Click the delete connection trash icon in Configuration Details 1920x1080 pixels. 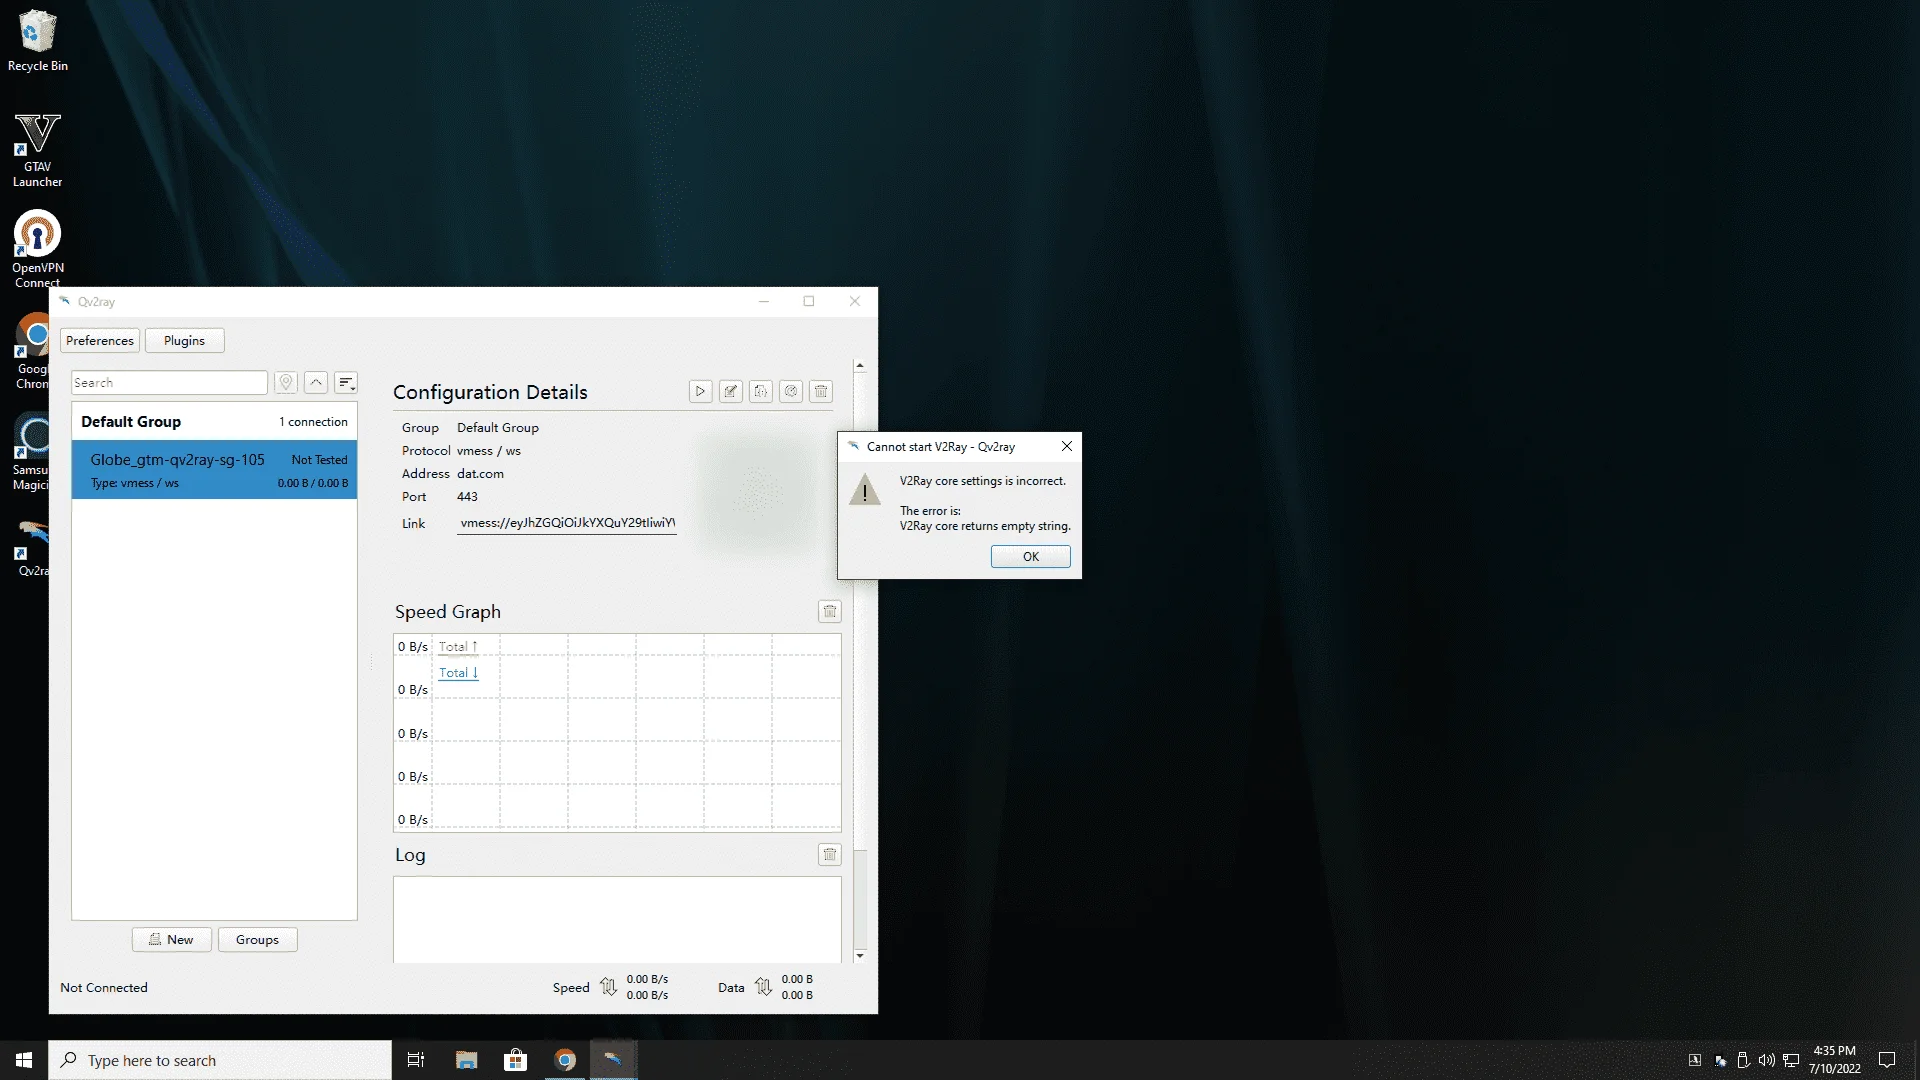click(x=821, y=391)
